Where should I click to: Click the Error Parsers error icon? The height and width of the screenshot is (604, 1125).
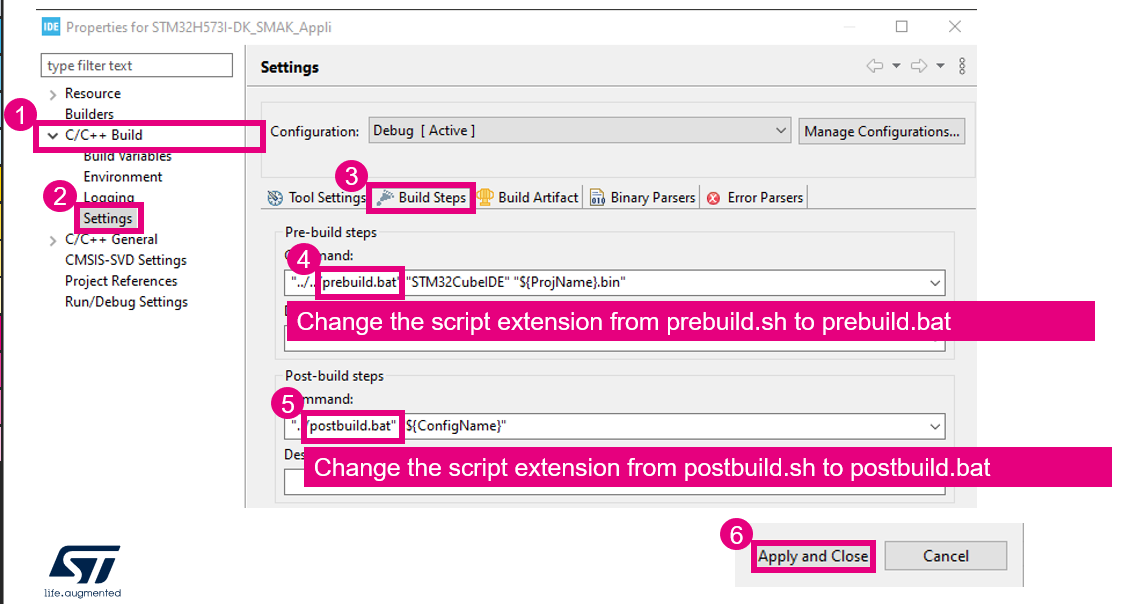[711, 197]
